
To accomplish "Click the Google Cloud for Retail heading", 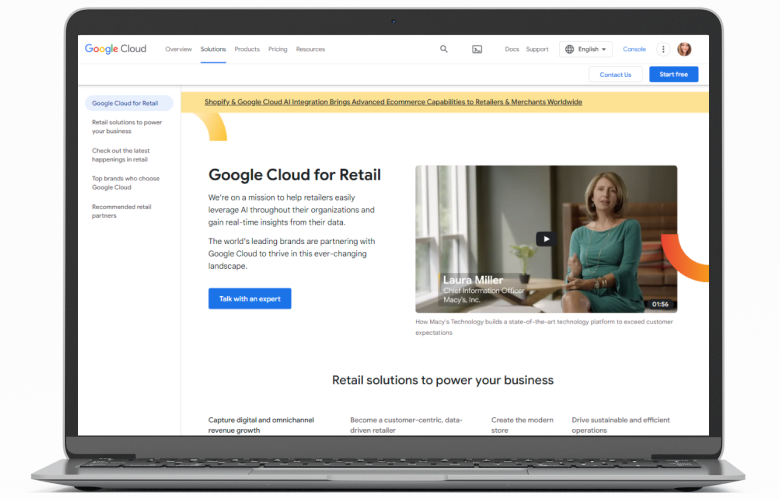I will (x=294, y=175).
